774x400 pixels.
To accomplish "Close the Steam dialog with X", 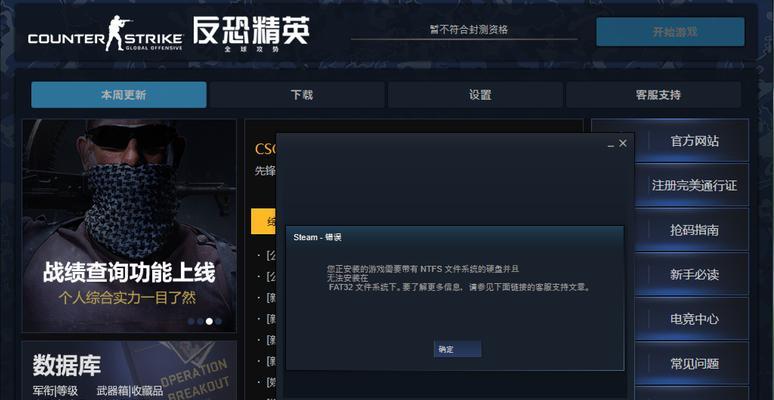I will coord(623,143).
